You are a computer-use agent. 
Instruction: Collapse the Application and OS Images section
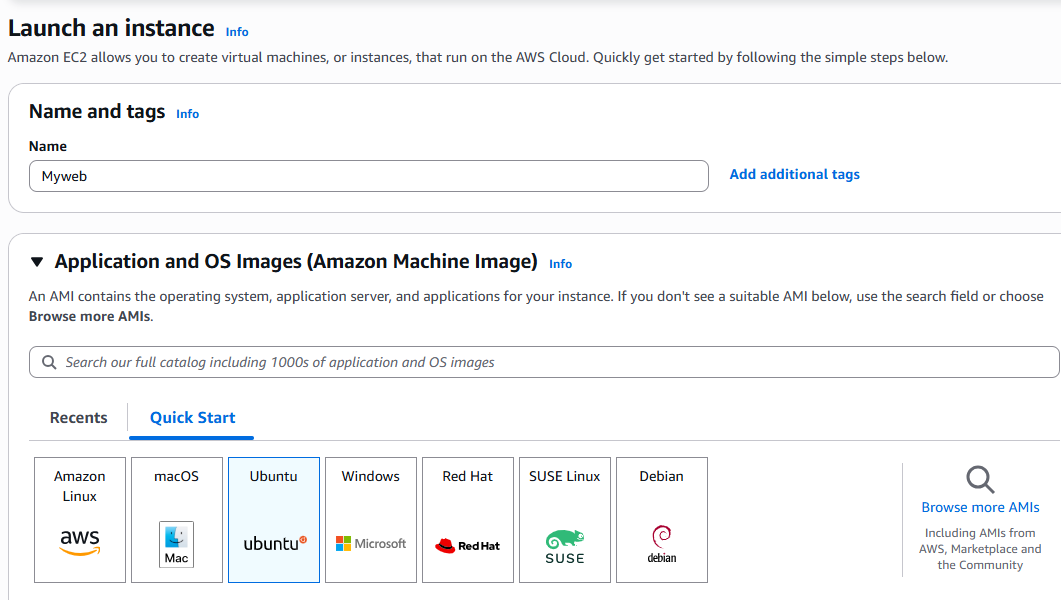37,261
